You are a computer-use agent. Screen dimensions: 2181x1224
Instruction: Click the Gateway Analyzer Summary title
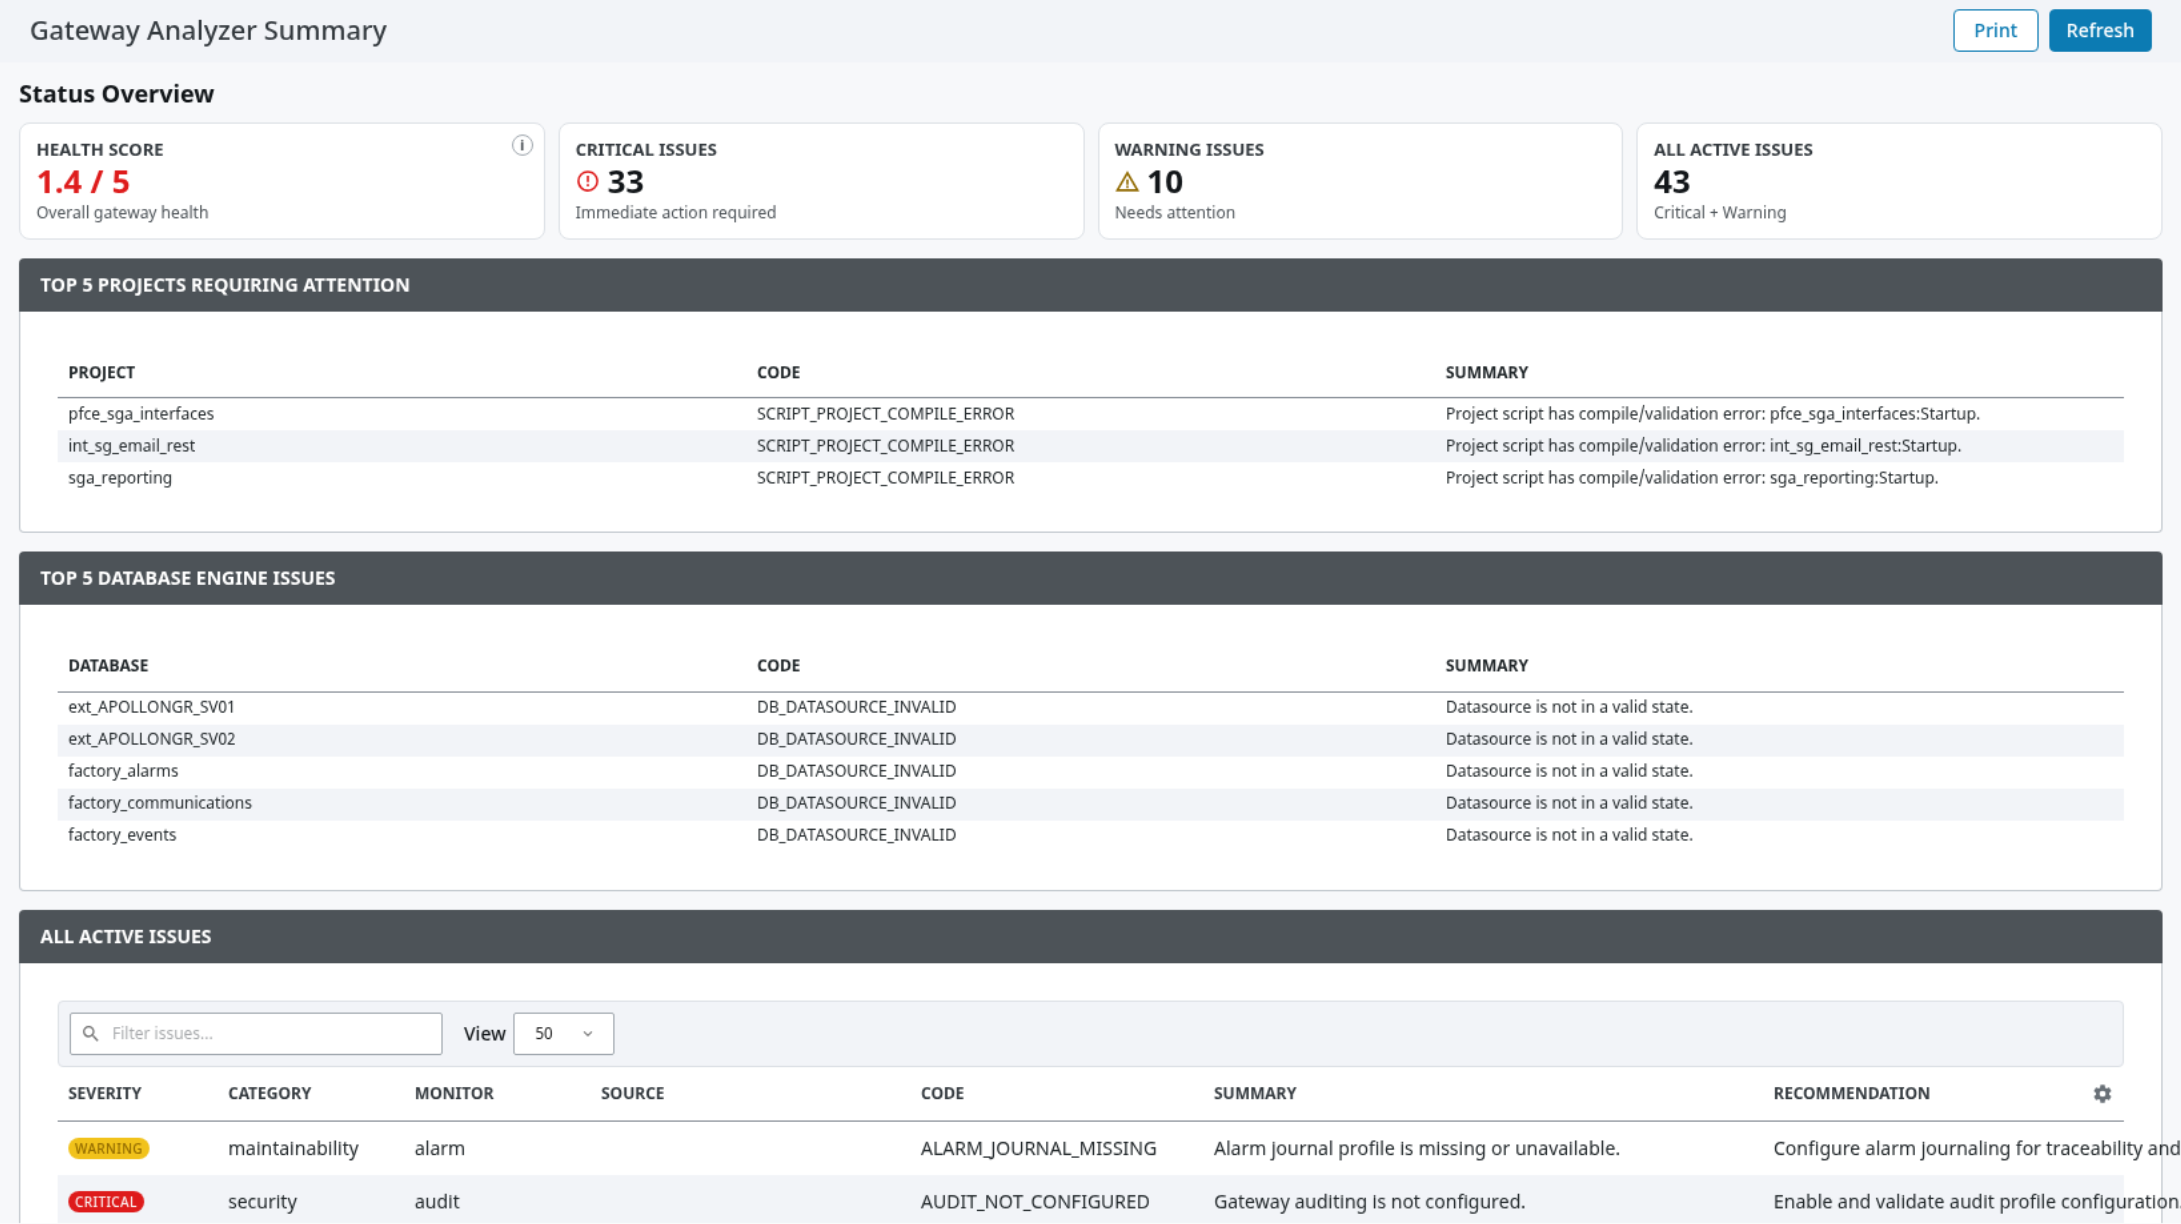[x=208, y=31]
